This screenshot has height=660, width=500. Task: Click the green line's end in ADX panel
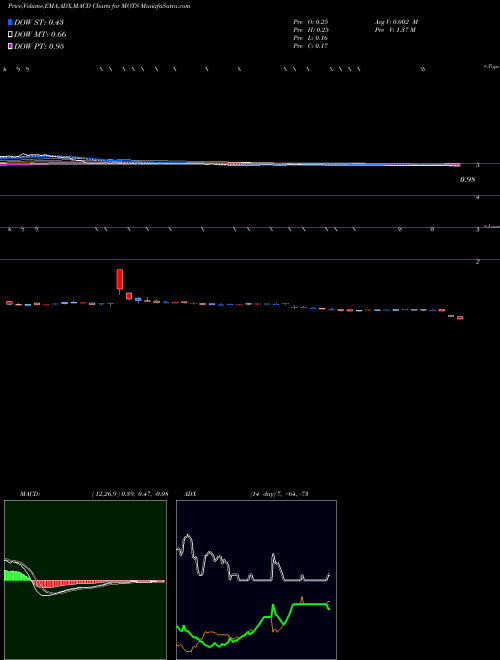pos(328,607)
